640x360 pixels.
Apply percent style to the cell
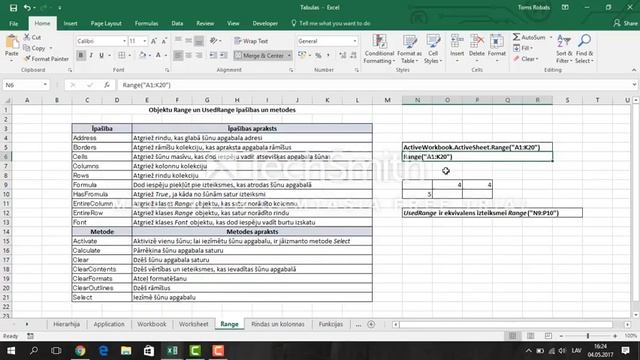tap(318, 55)
